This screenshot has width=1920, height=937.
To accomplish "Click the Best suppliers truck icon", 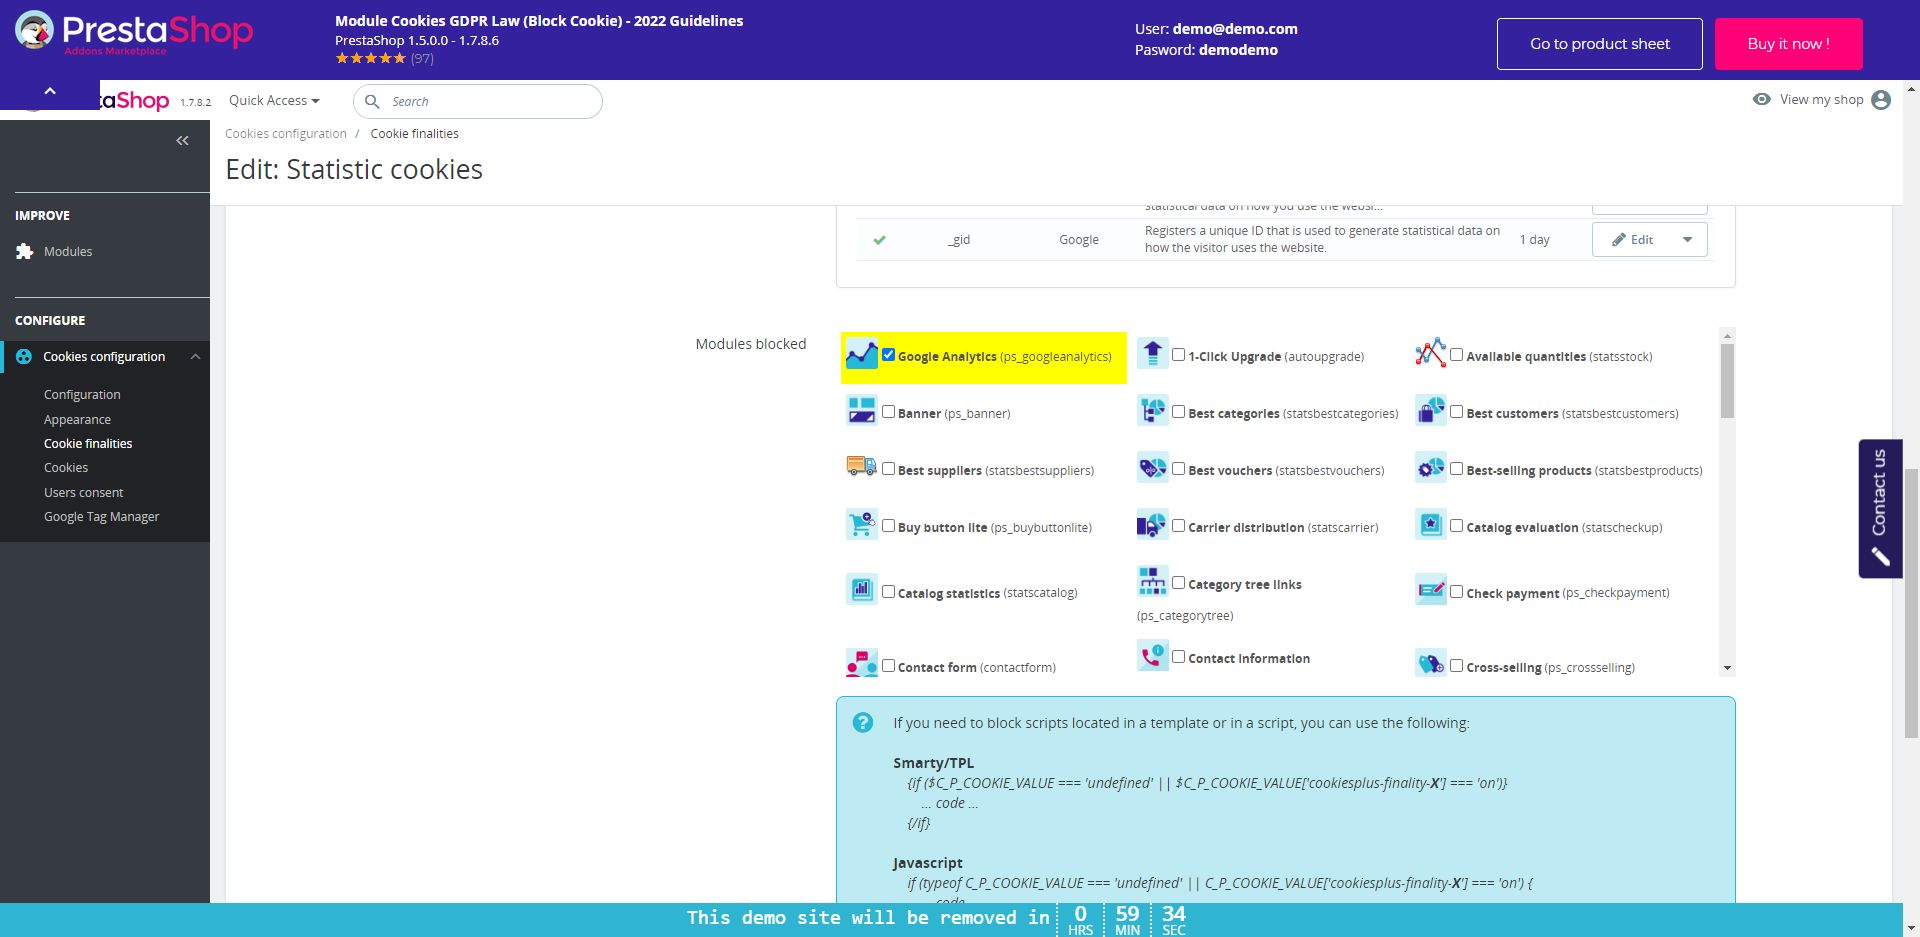I will coord(861,466).
